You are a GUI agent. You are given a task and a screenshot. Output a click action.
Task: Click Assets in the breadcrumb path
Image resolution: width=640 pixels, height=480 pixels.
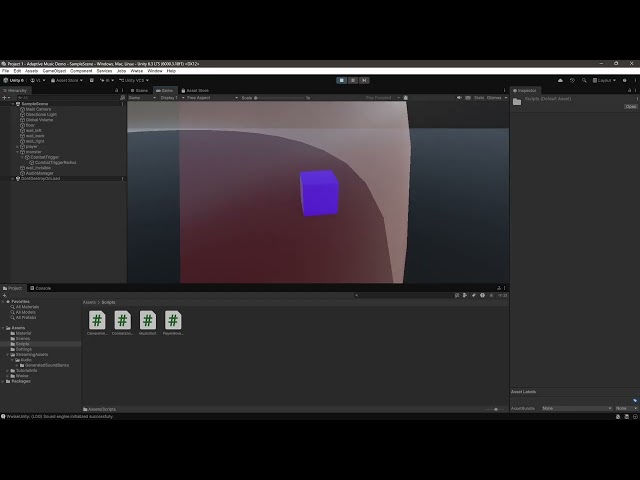point(89,302)
